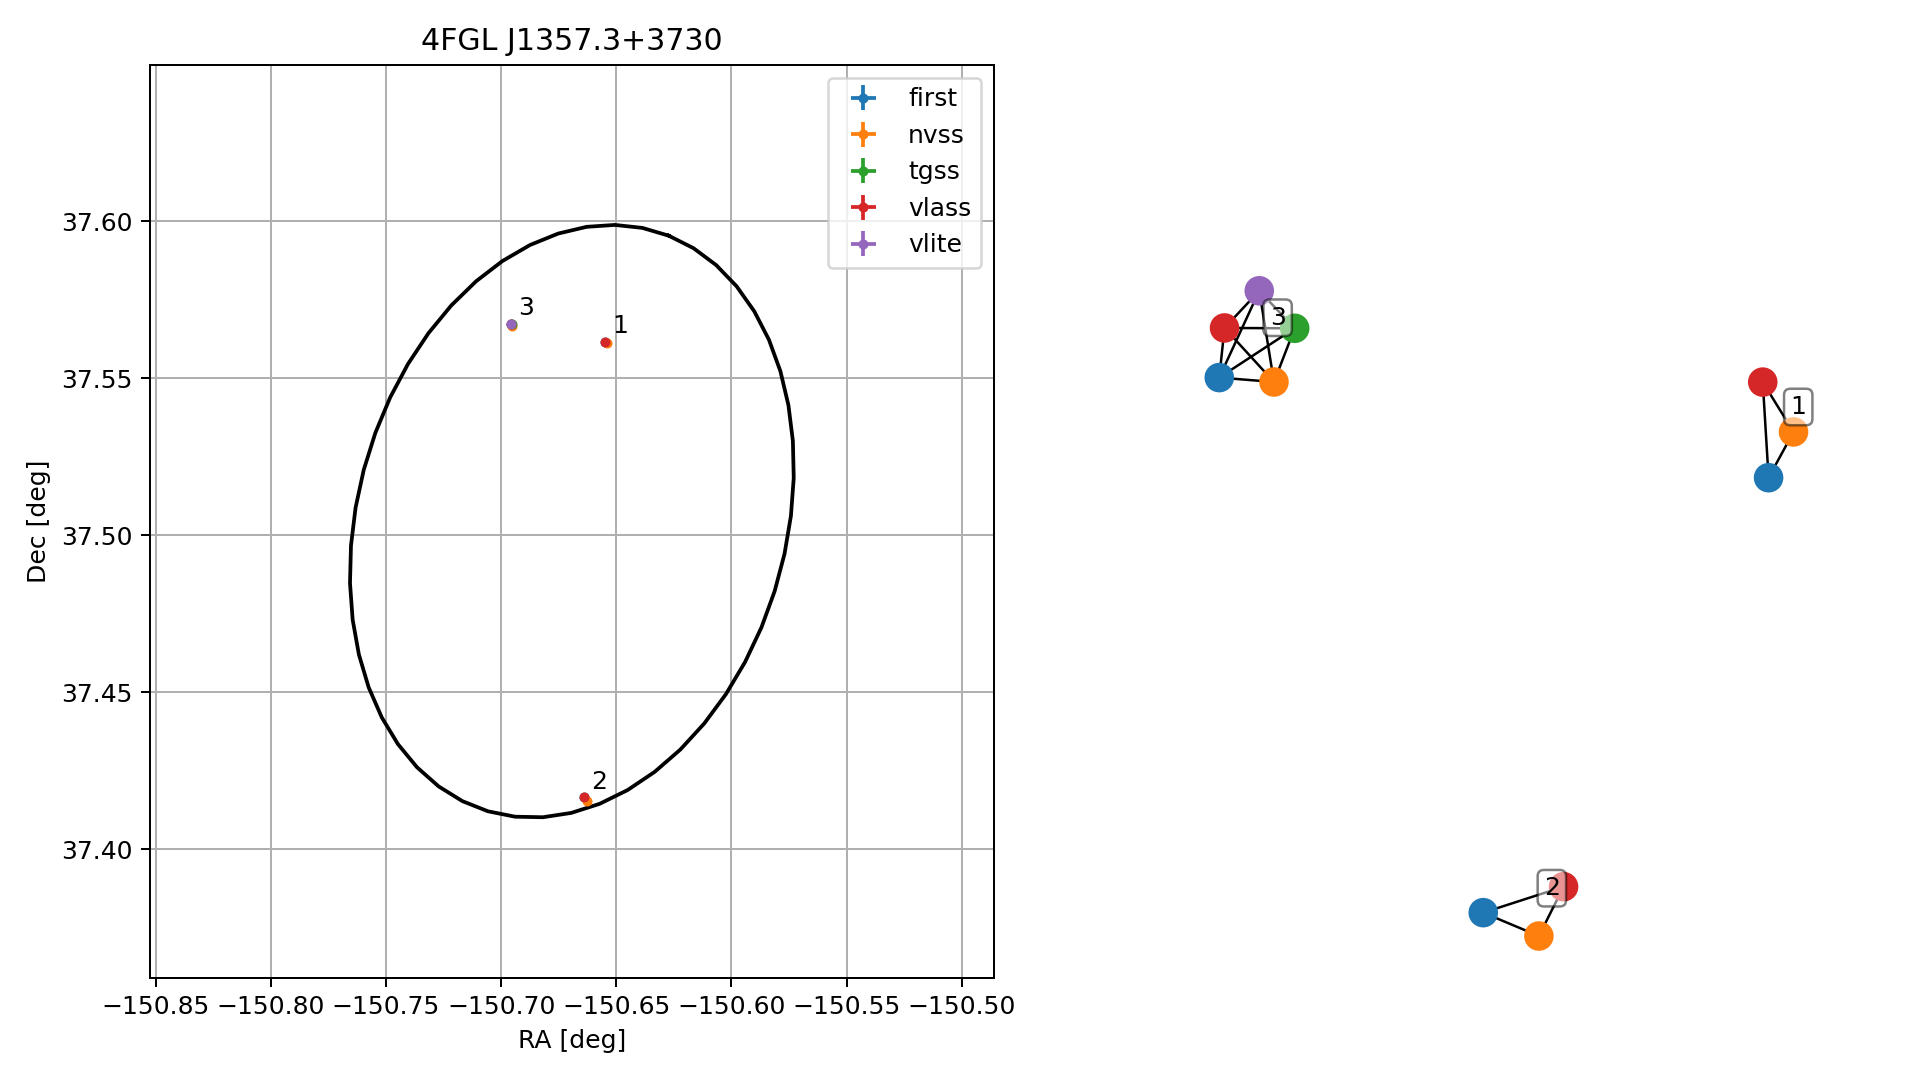Click the orange node in graph cluster 2
Screen dimensions: 1919x1080
(1539, 936)
